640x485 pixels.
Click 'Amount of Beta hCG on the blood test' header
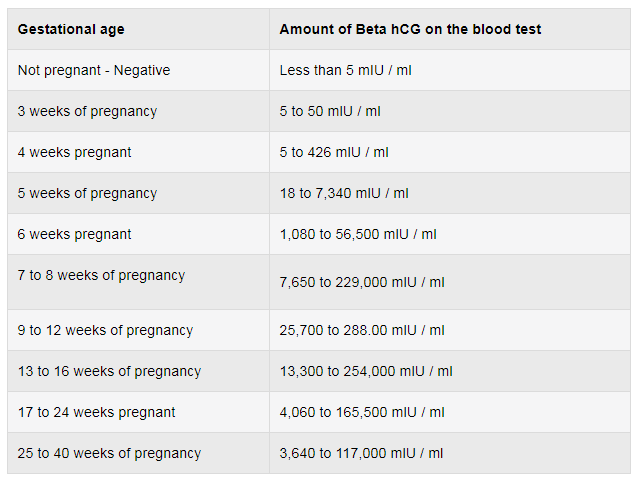point(410,29)
